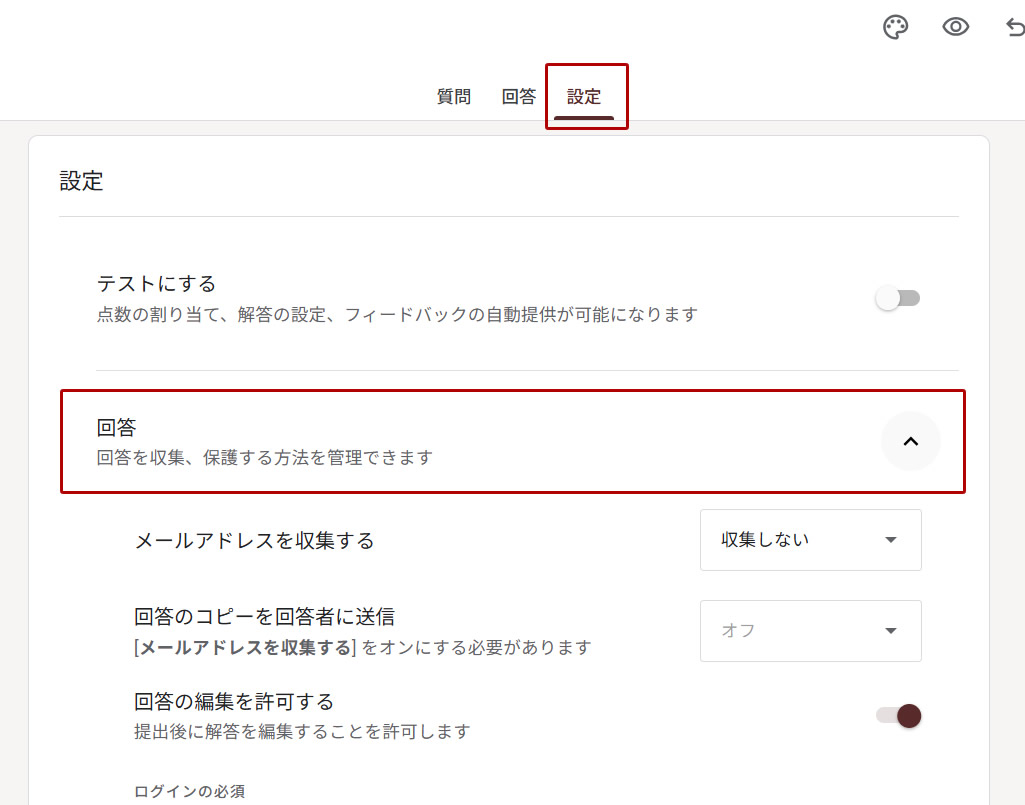This screenshot has width=1025, height=805.
Task: Switch to the 質問 tab
Action: (x=454, y=97)
